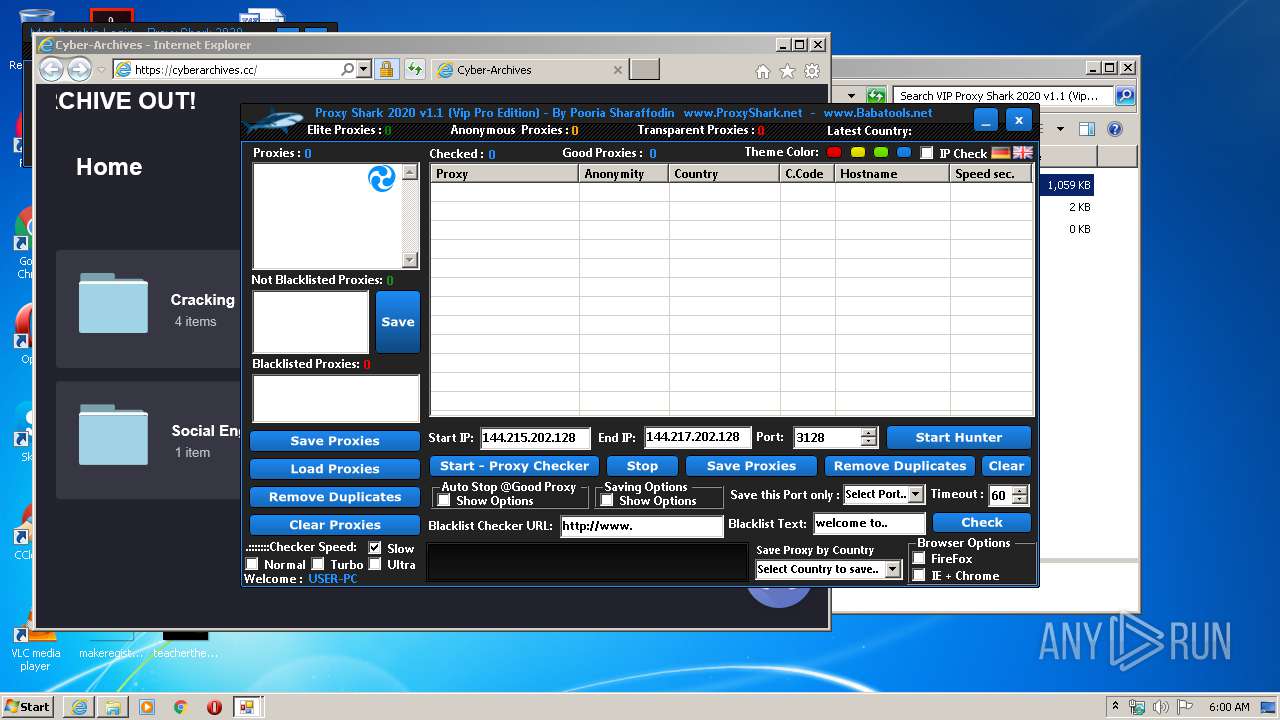Viewport: 1280px width, 720px height.
Task: Open the IE home page icon
Action: [x=763, y=71]
